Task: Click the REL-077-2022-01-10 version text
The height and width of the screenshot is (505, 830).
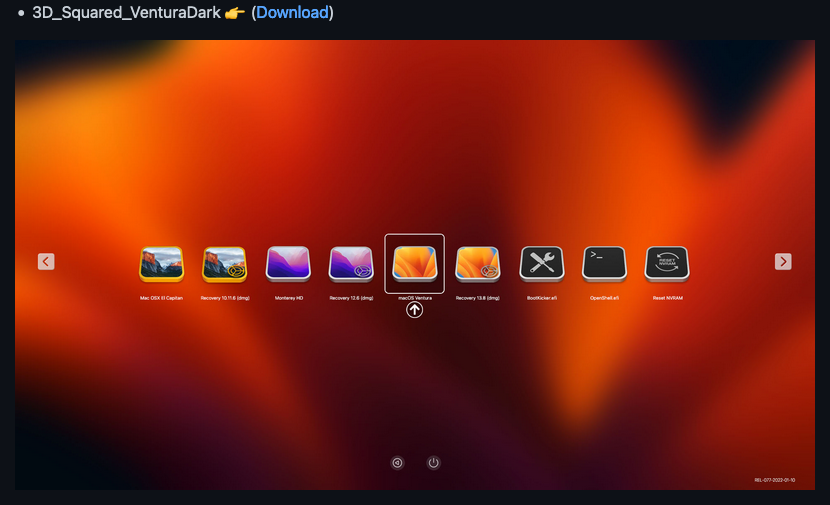Action: pyautogui.click(x=774, y=480)
